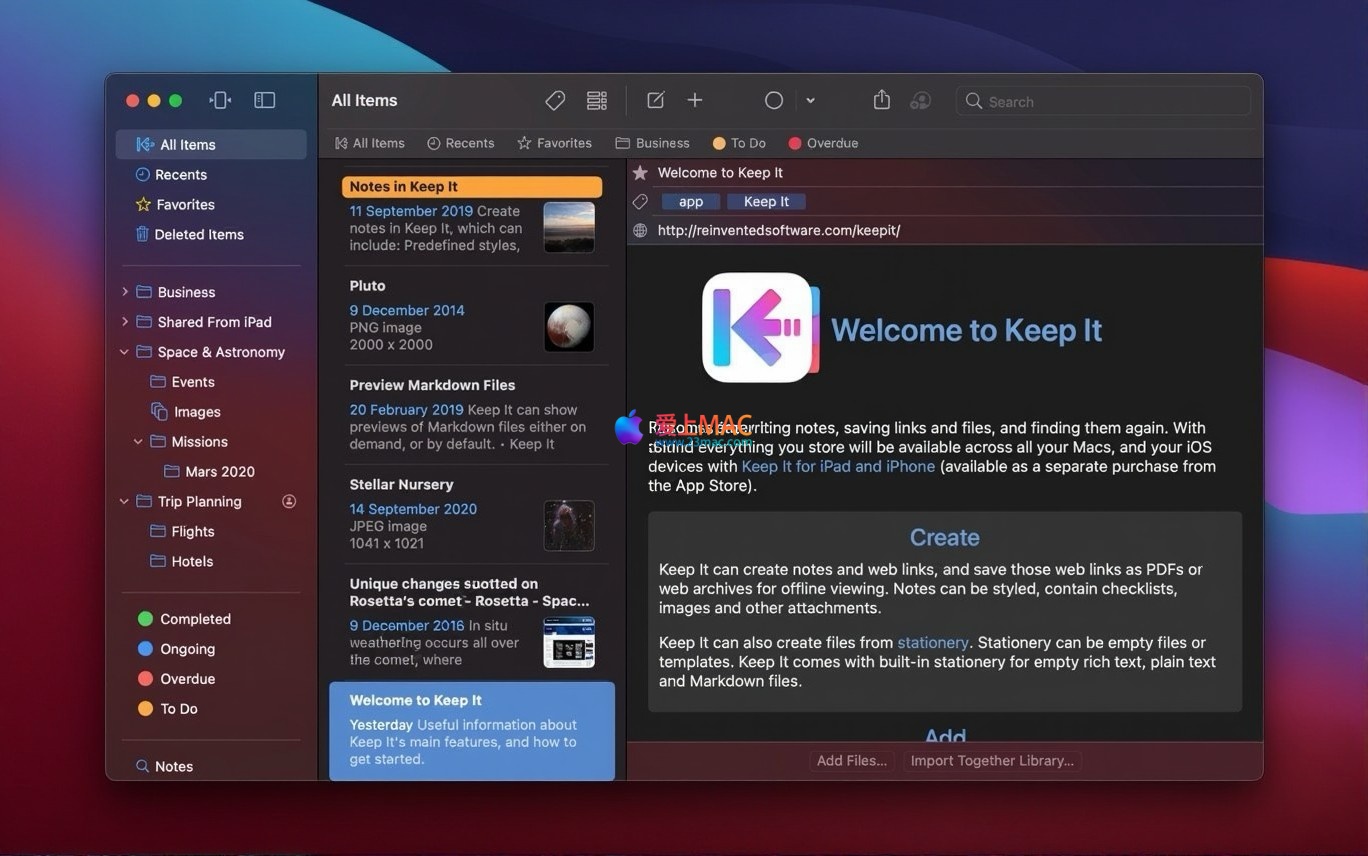
Task: Click the share icon in the toolbar
Action: coord(881,101)
